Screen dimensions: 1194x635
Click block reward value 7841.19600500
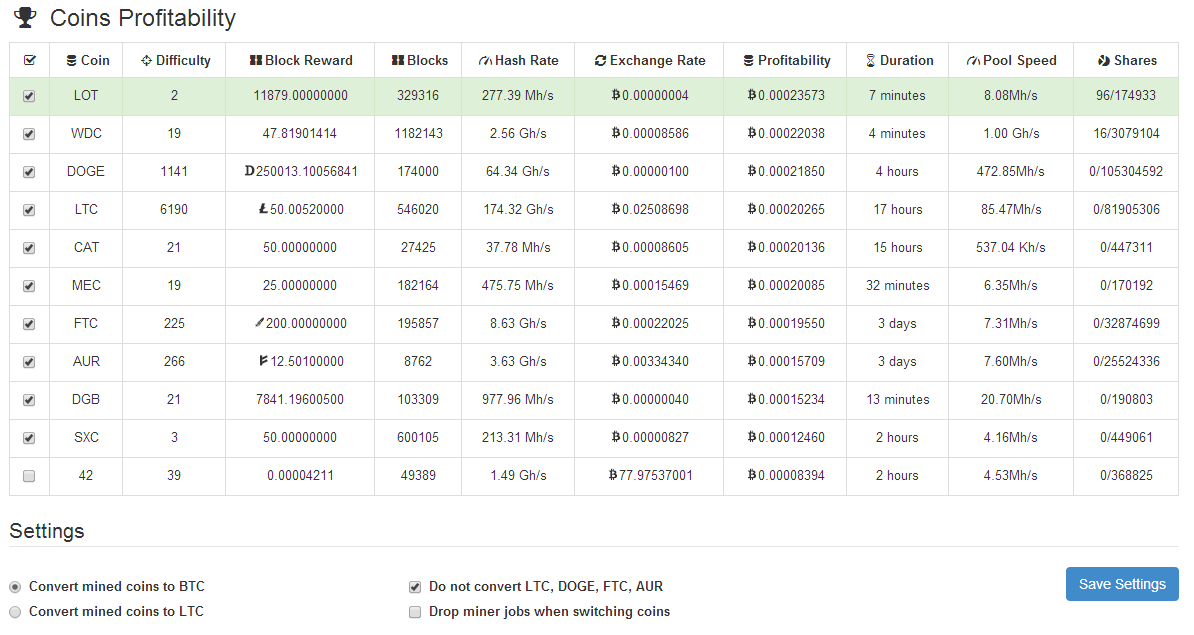pyautogui.click(x=300, y=400)
